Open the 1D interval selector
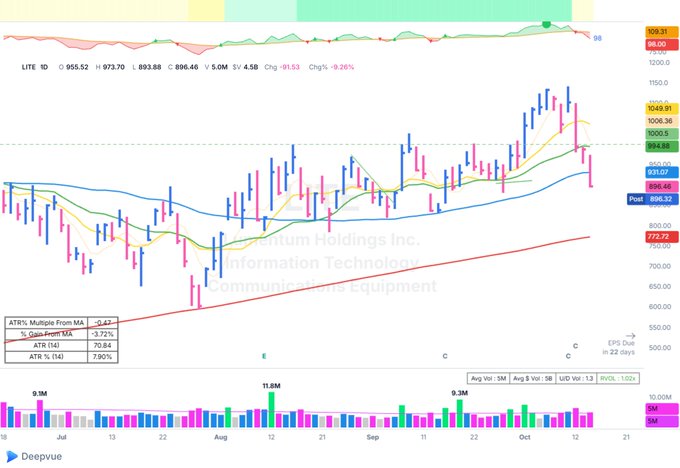 [x=44, y=67]
